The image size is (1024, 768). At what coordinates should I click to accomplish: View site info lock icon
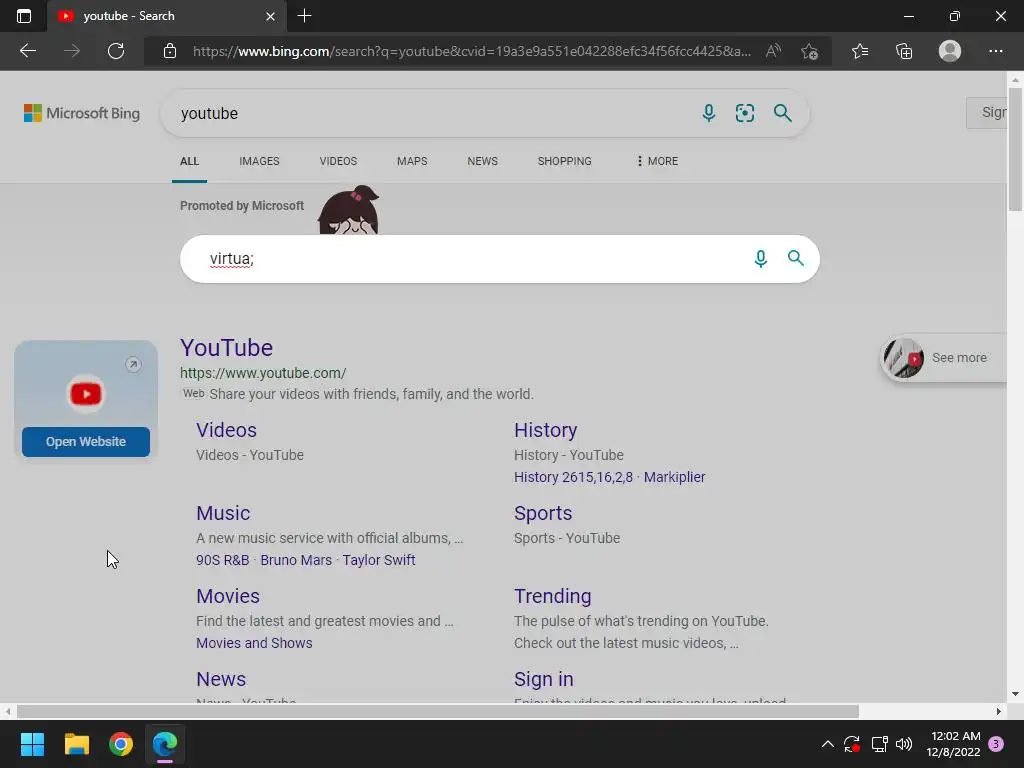pos(170,51)
